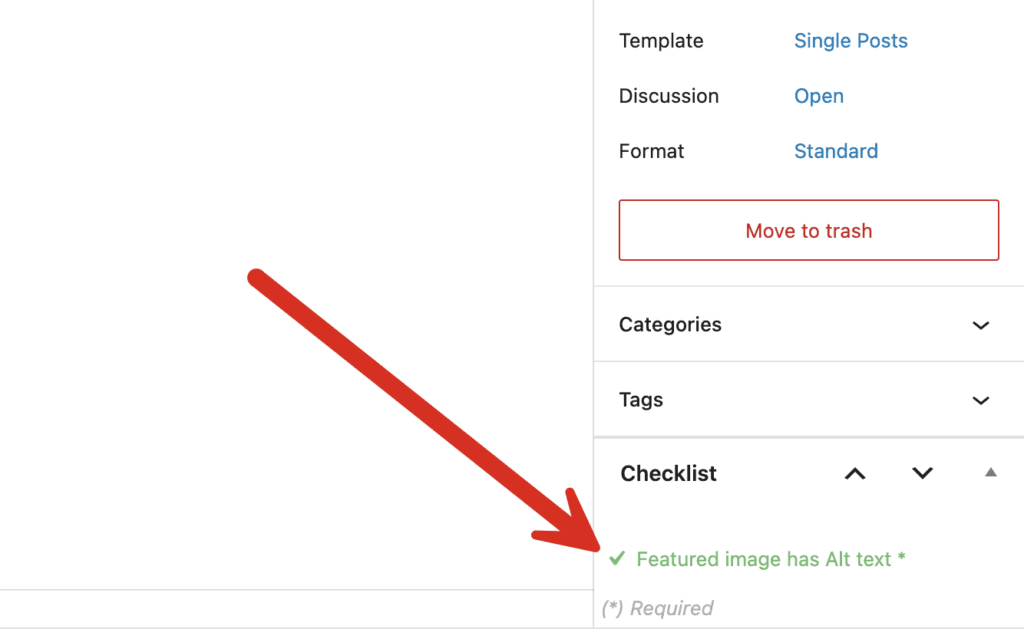
Task: Click the Open link next to Discussion
Action: (x=818, y=96)
